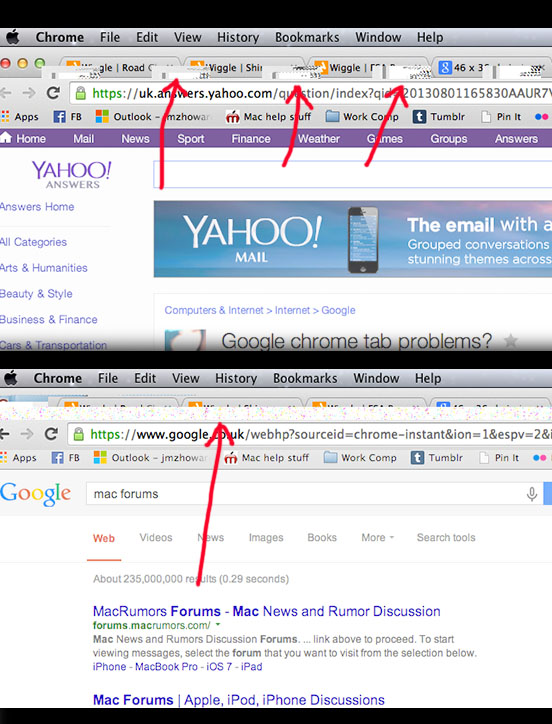Open the Apps shortcut in upper bookmarks bar

[20, 117]
